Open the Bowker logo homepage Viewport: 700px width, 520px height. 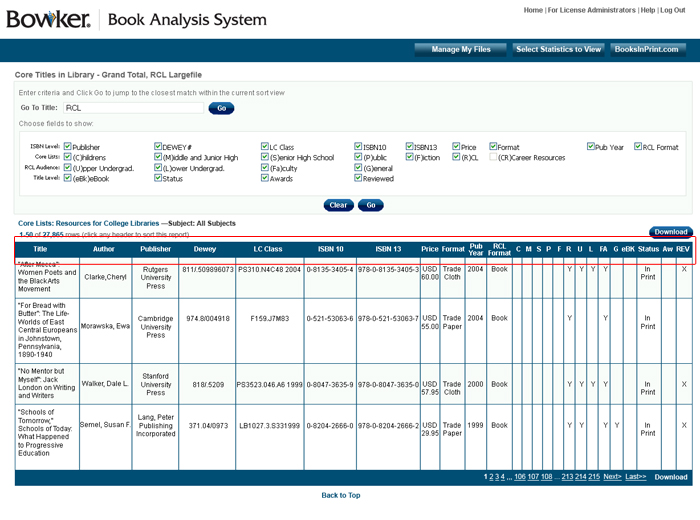[x=48, y=19]
